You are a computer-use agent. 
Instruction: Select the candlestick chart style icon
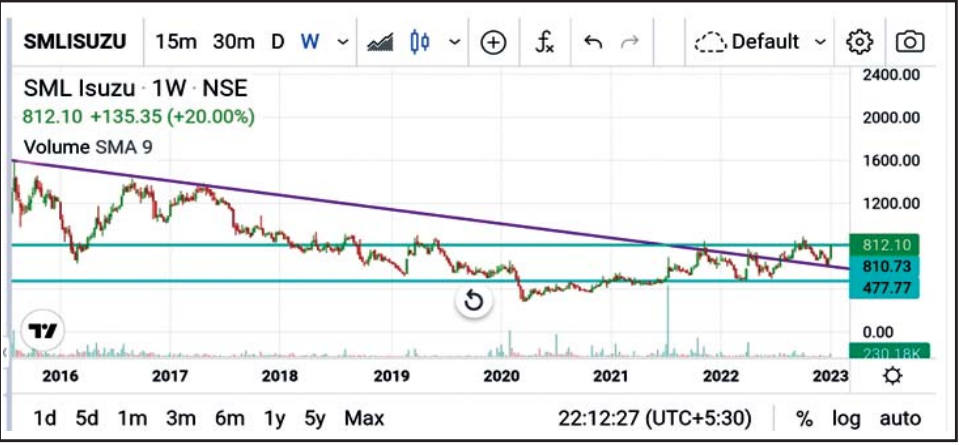click(420, 42)
